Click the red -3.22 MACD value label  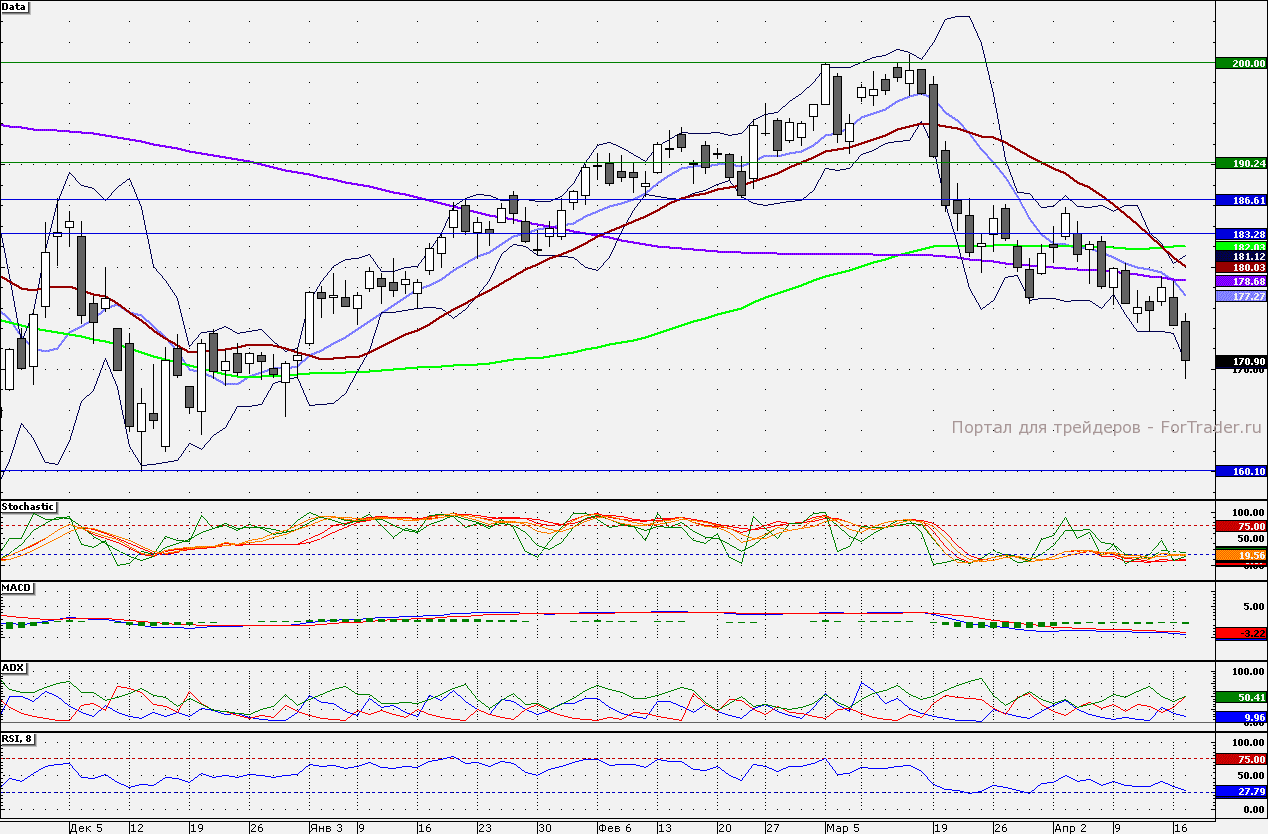1241,633
